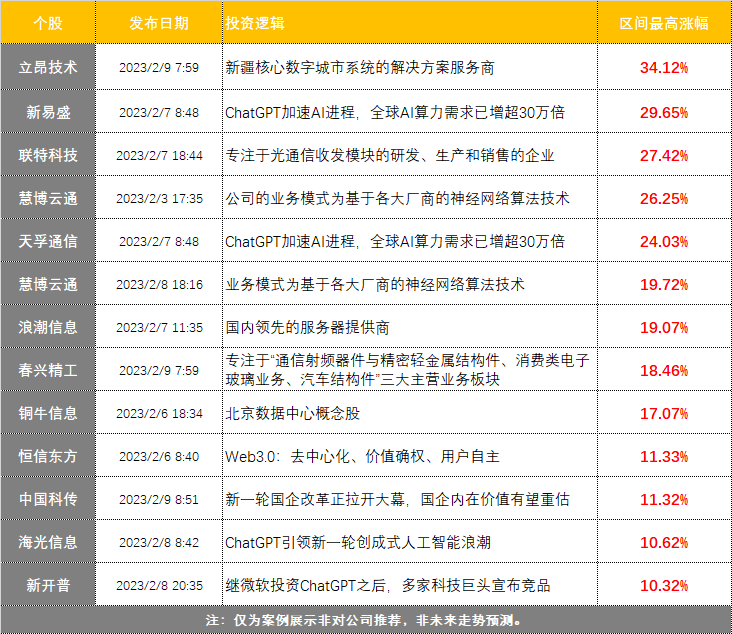Screen dimensions: 732x634
Task: Click the 个股 column header
Action: click(x=48, y=23)
